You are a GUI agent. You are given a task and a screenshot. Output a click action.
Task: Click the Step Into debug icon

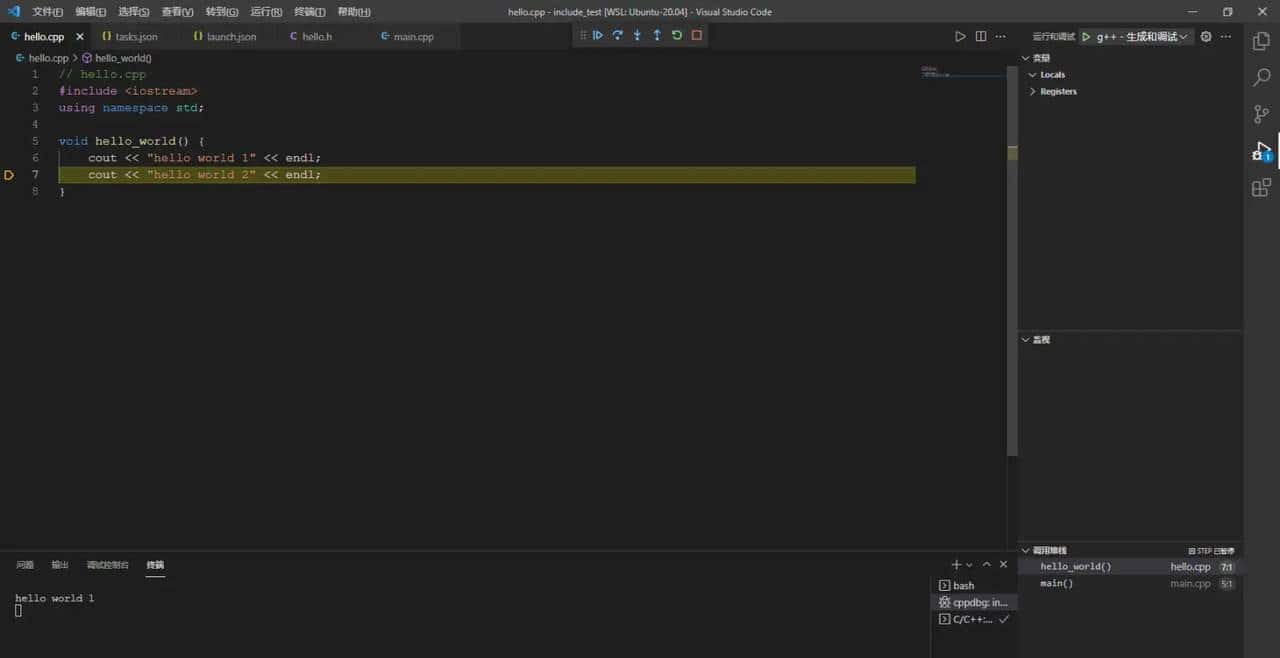[637, 35]
